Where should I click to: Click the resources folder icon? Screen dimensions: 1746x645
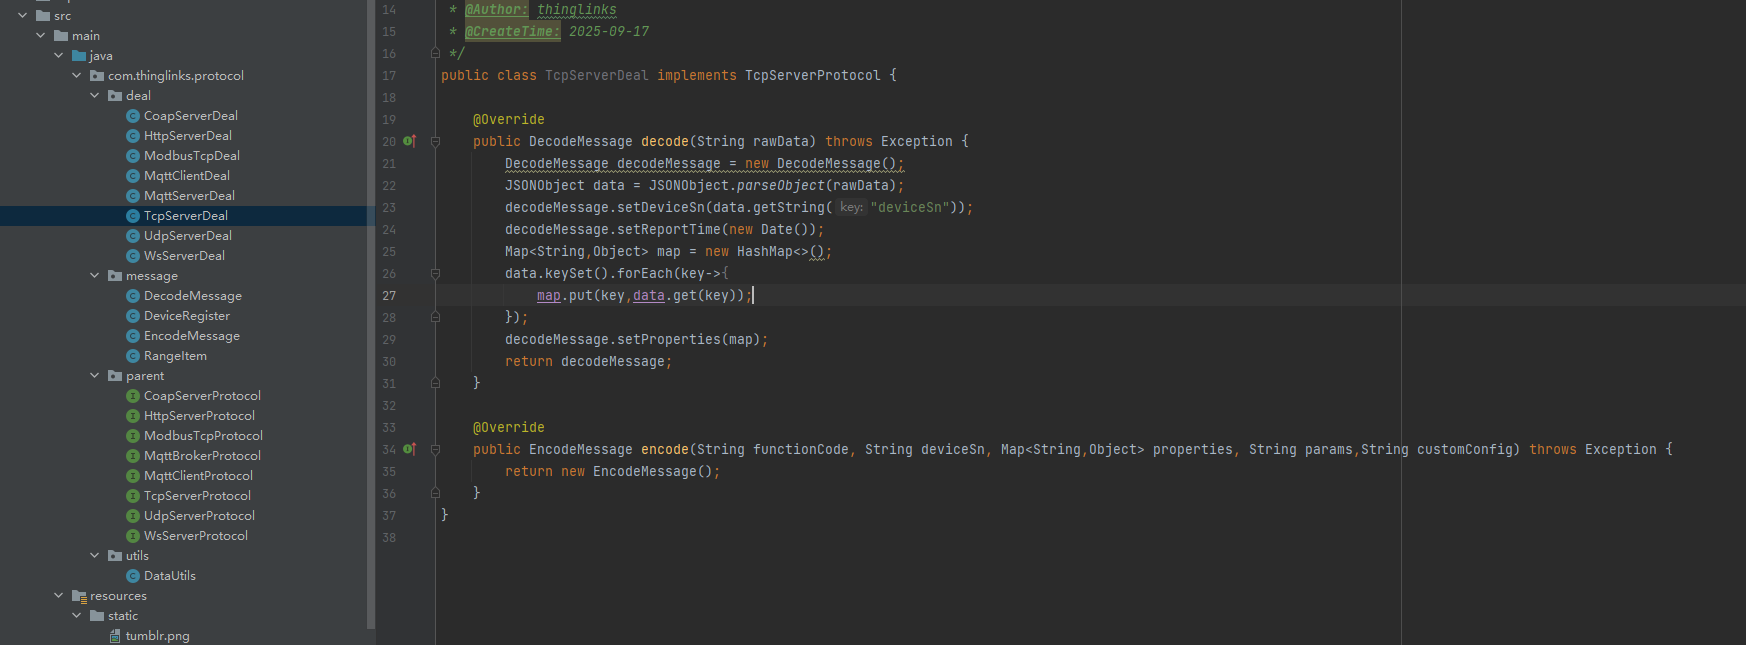point(79,596)
